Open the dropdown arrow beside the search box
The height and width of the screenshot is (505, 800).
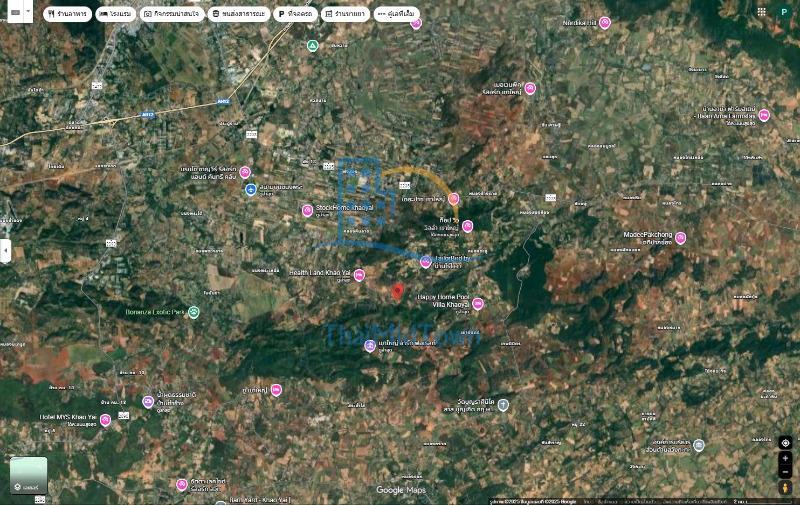pos(27,13)
